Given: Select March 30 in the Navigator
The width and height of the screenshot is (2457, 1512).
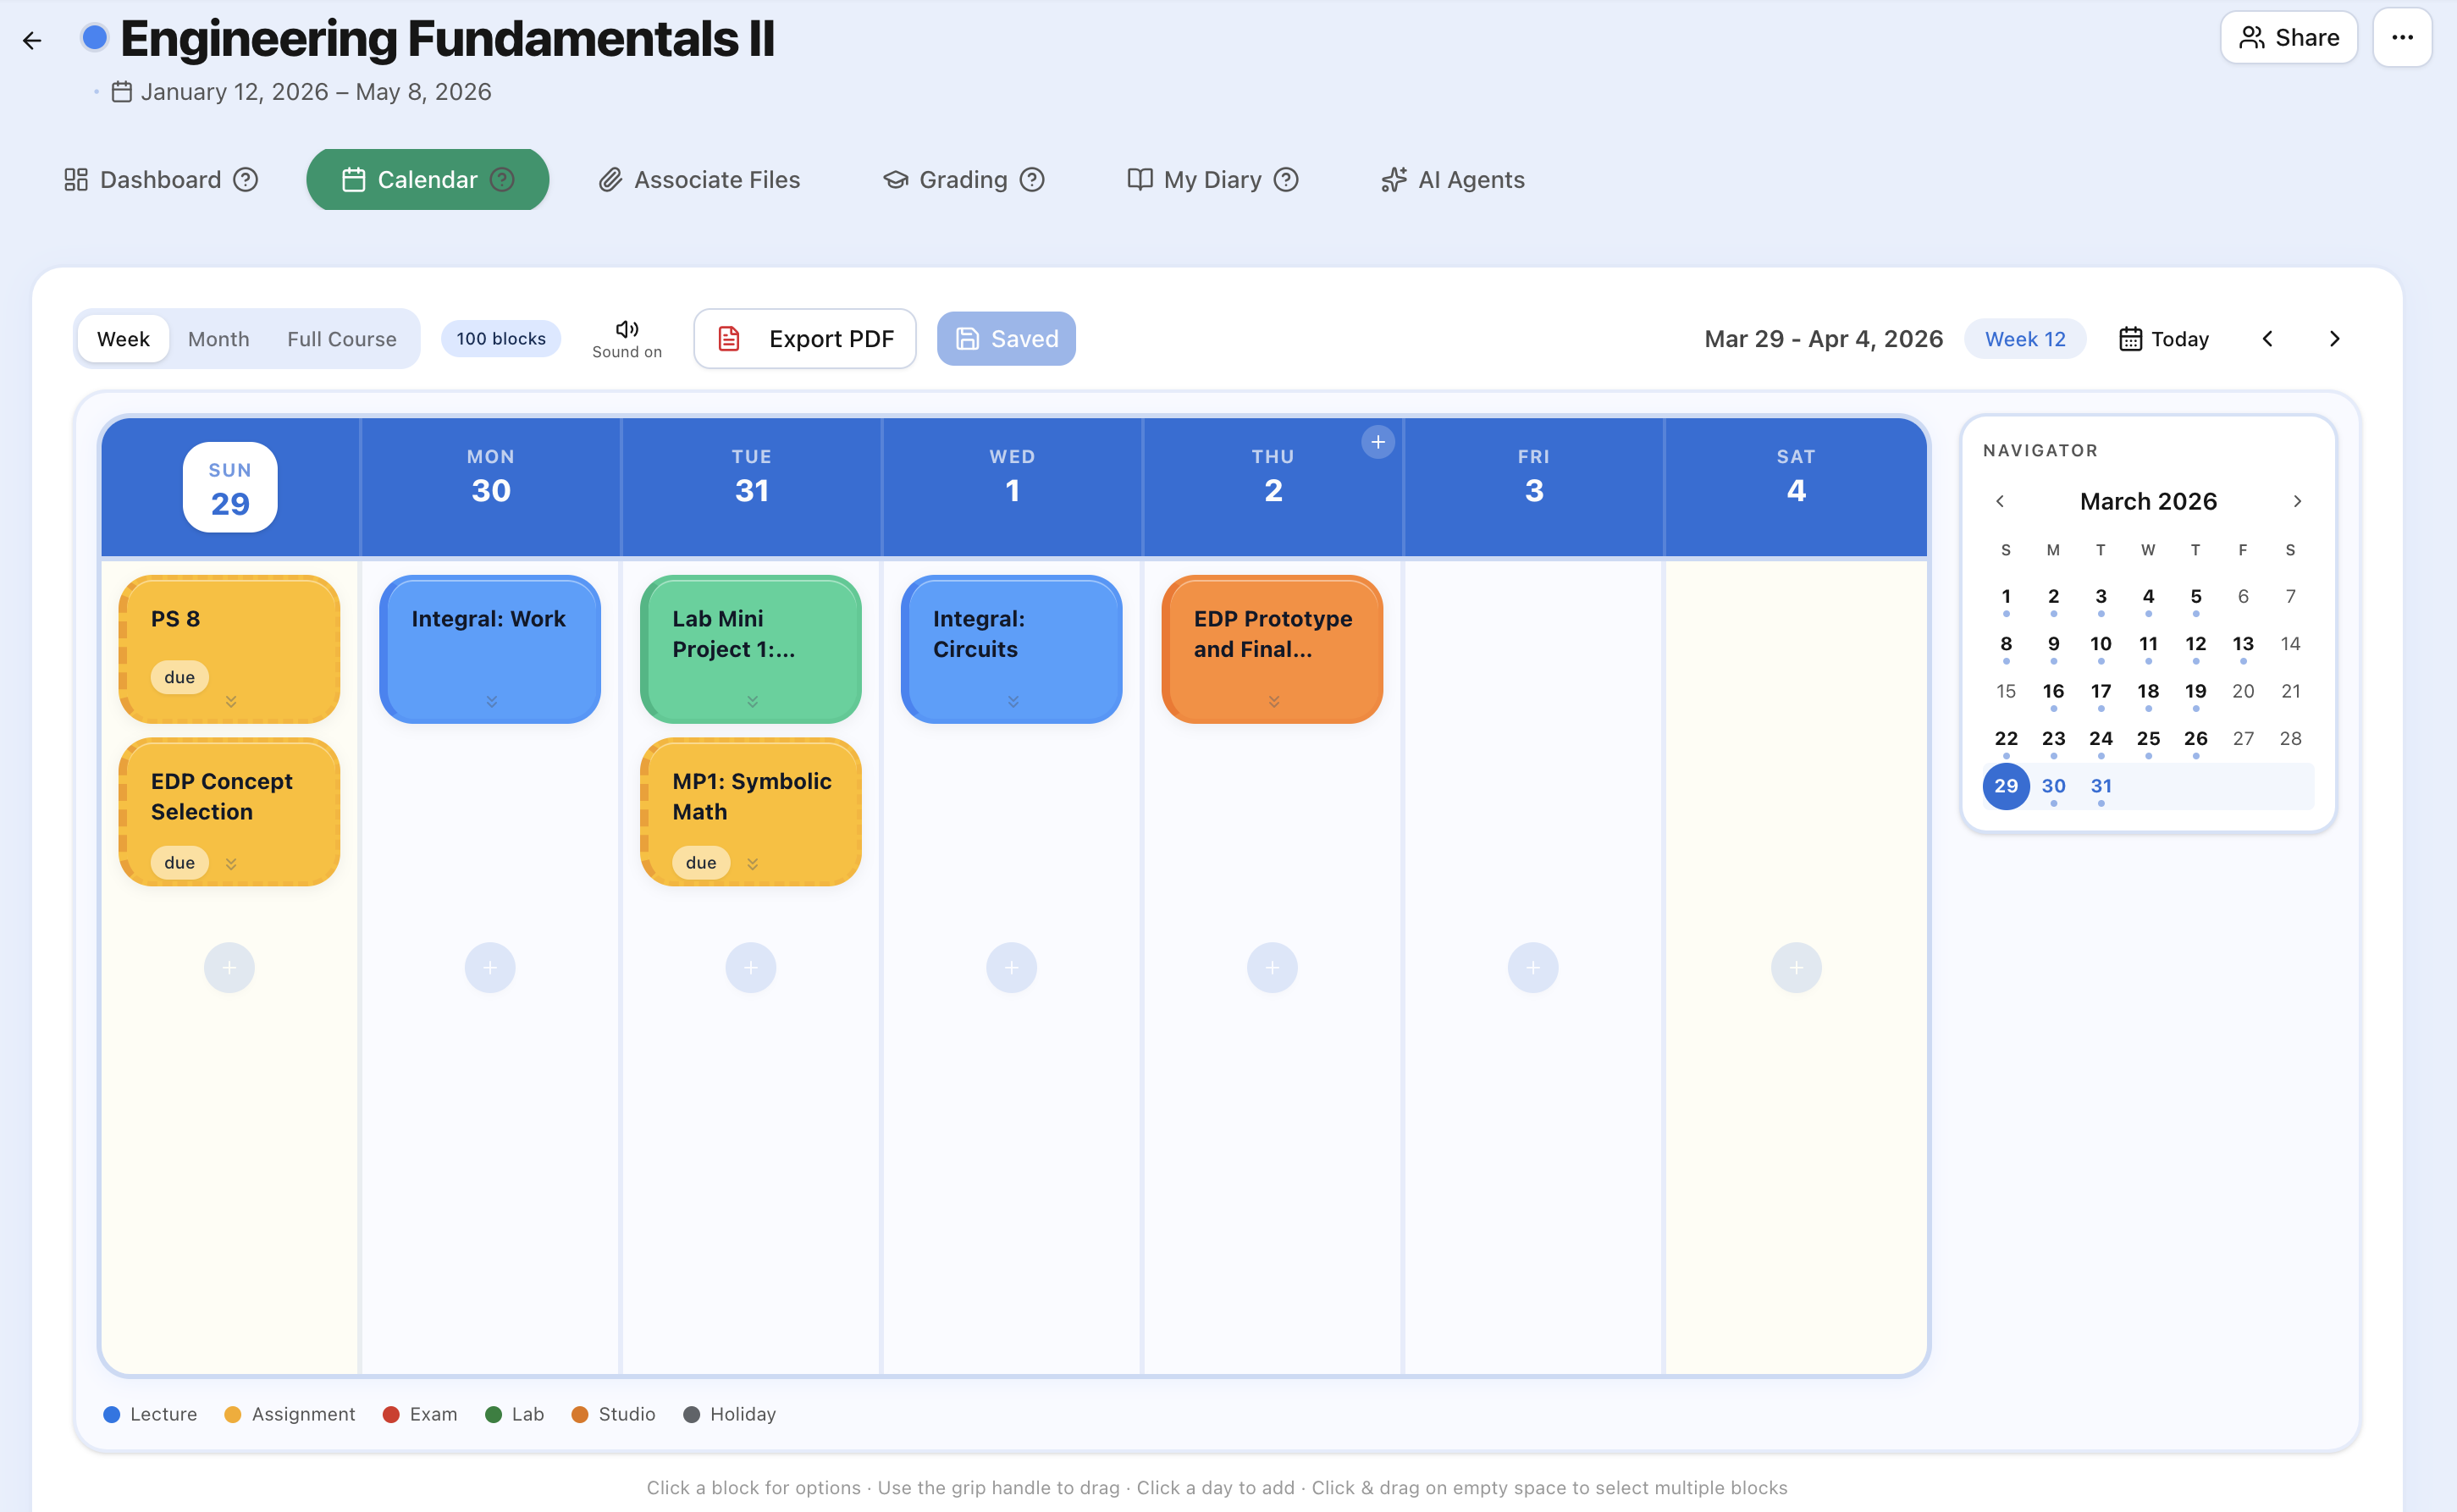Looking at the screenshot, I should coord(2054,786).
